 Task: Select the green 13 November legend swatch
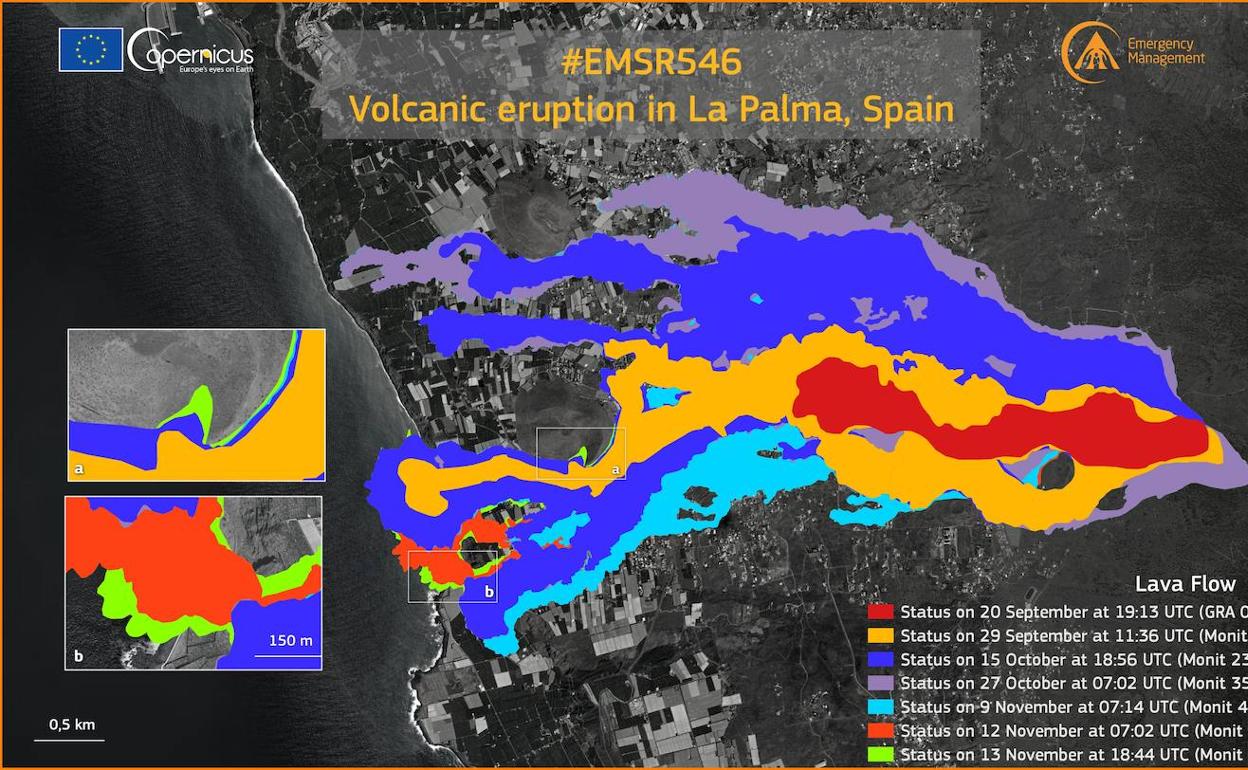coord(881,755)
